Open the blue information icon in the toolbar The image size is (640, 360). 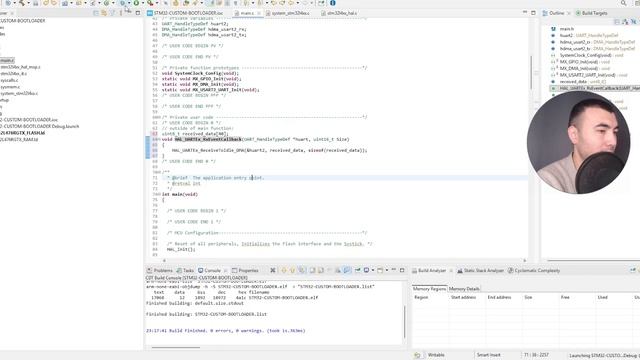pos(333,3)
